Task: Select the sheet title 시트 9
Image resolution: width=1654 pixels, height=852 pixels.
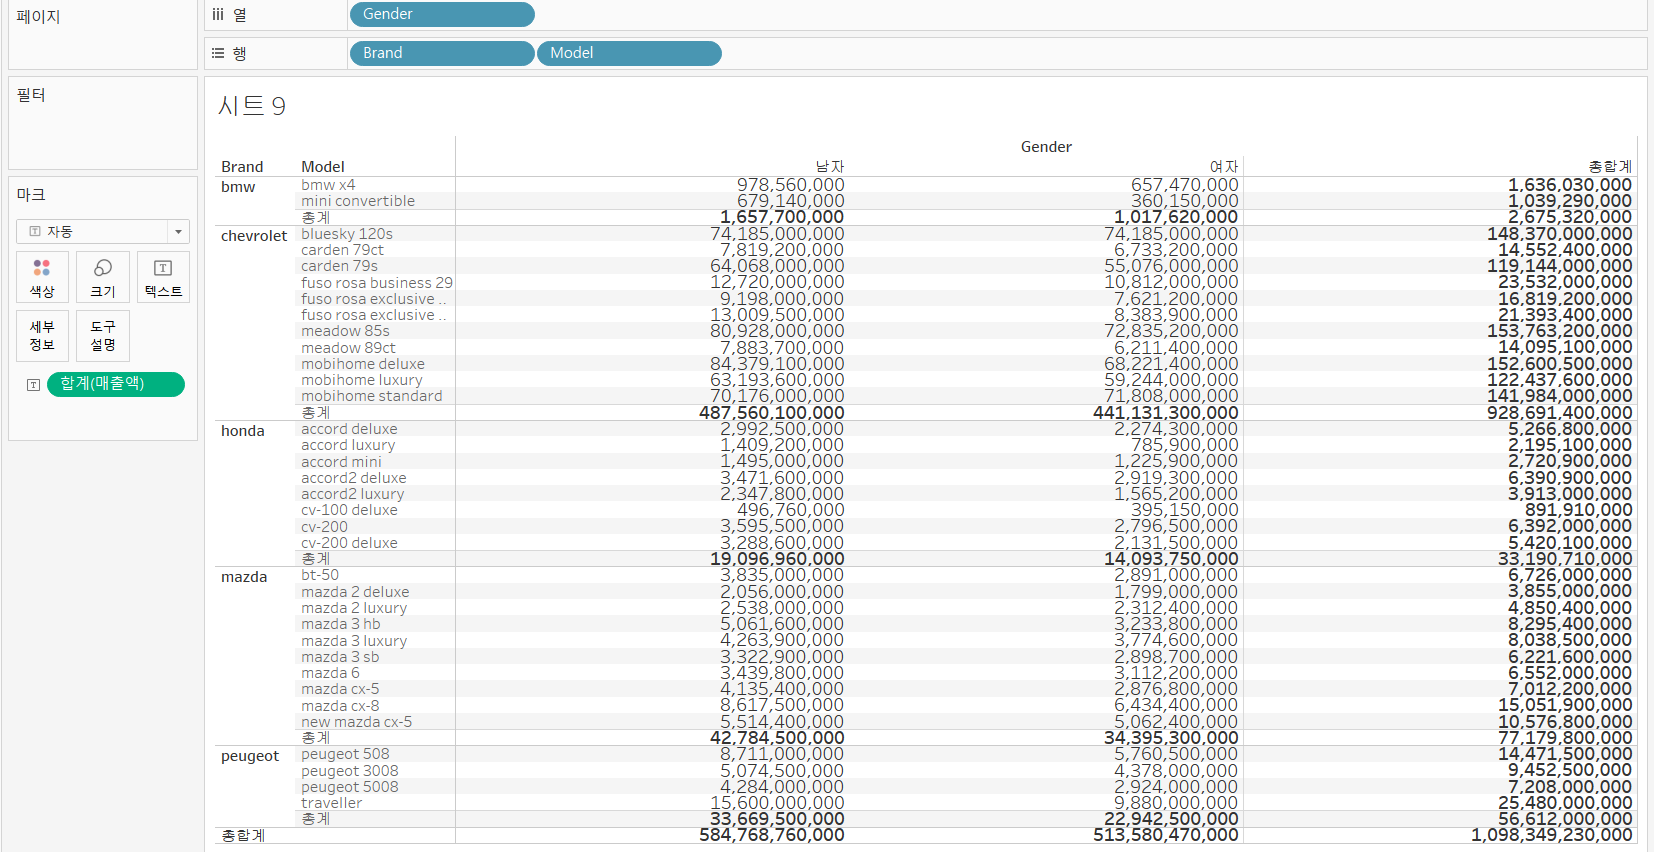Action: (x=252, y=106)
